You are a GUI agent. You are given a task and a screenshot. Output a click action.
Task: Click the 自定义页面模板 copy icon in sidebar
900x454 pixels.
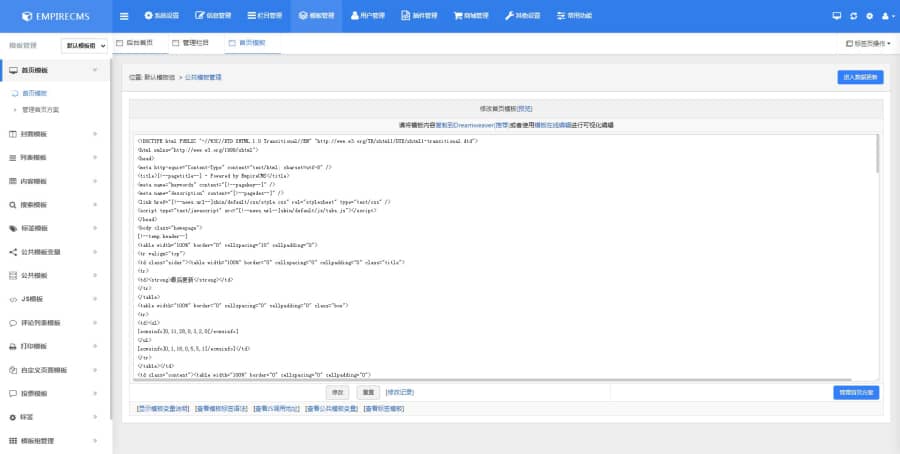click(x=13, y=370)
